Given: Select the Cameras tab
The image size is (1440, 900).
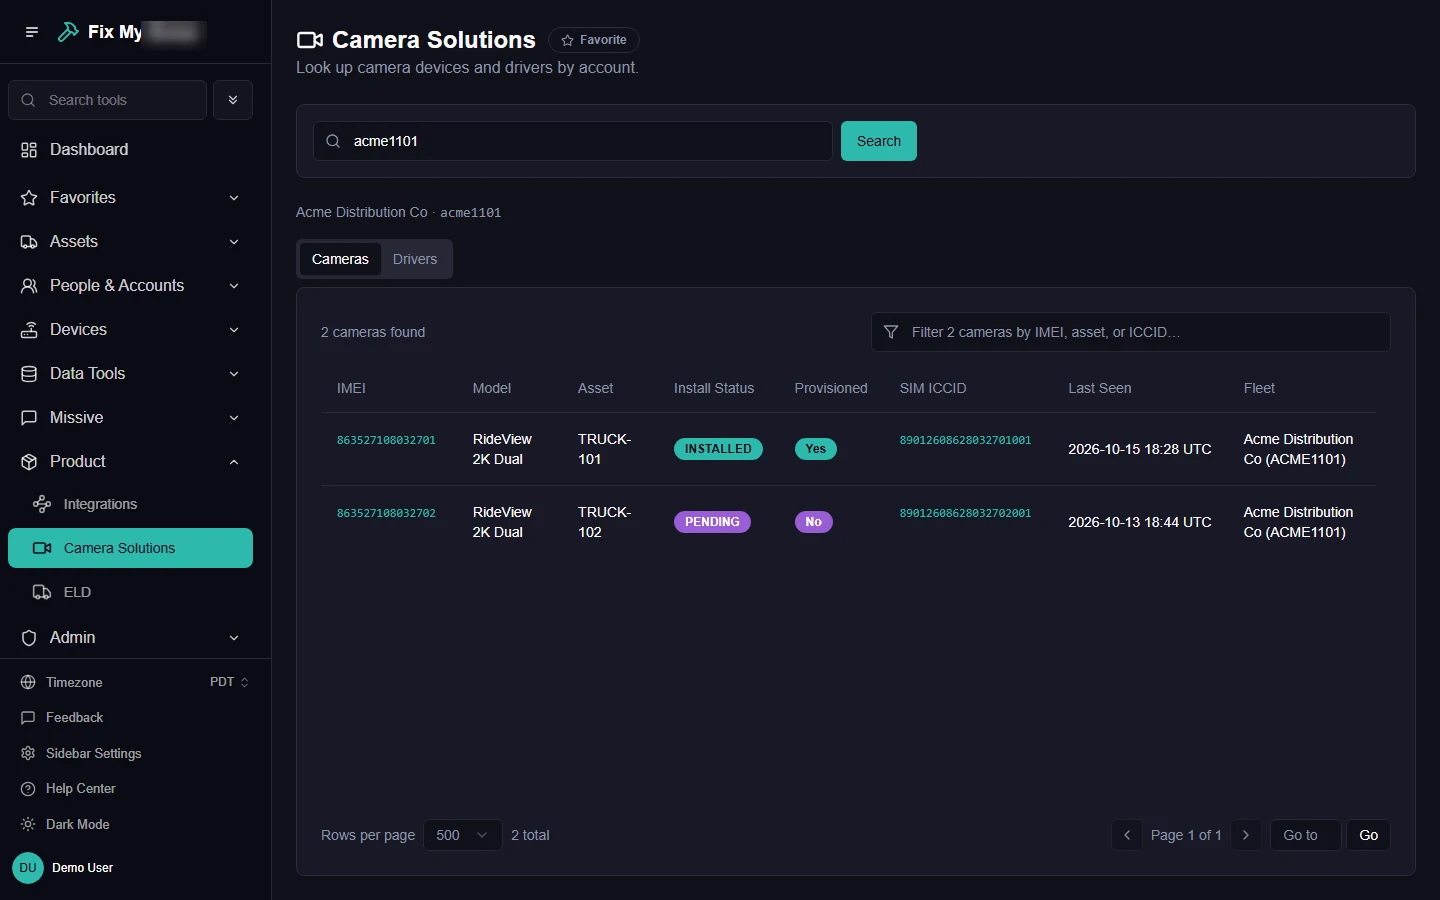Looking at the screenshot, I should [340, 259].
